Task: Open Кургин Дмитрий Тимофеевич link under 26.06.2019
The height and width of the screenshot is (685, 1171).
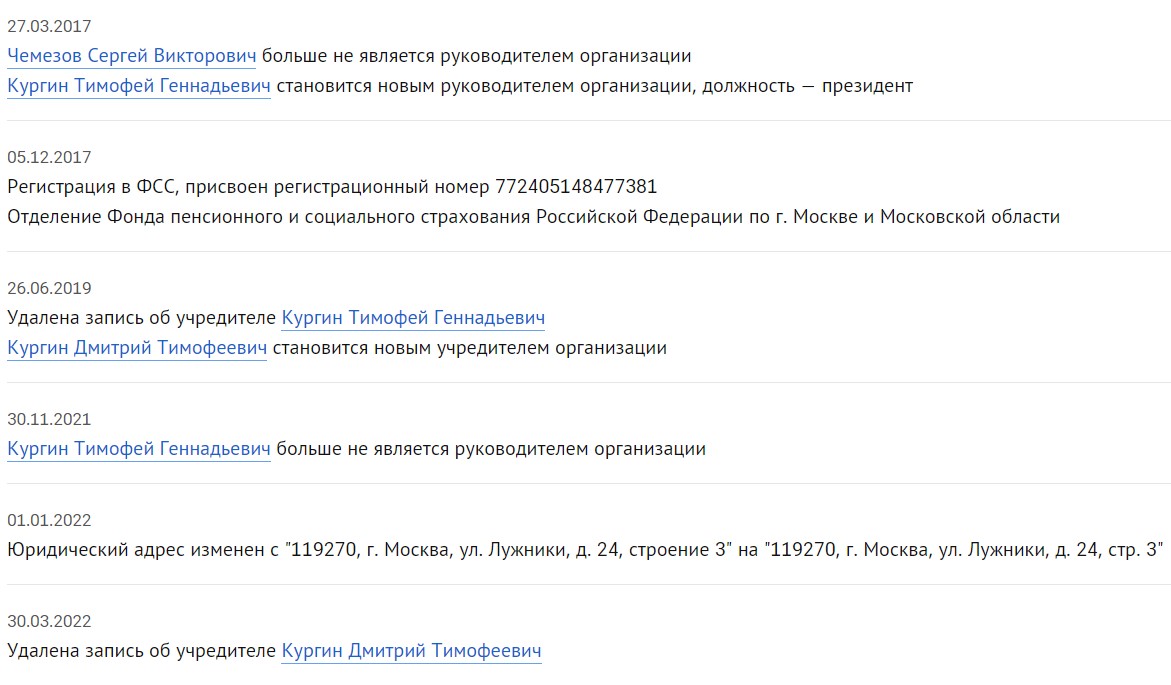Action: (137, 348)
